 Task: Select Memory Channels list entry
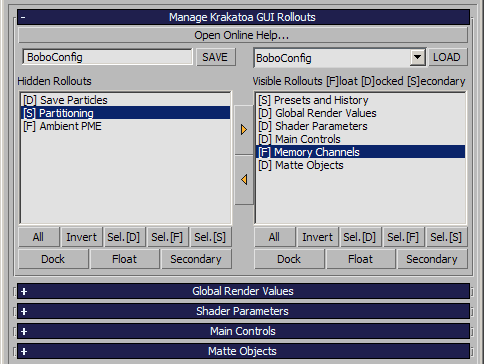coord(361,152)
